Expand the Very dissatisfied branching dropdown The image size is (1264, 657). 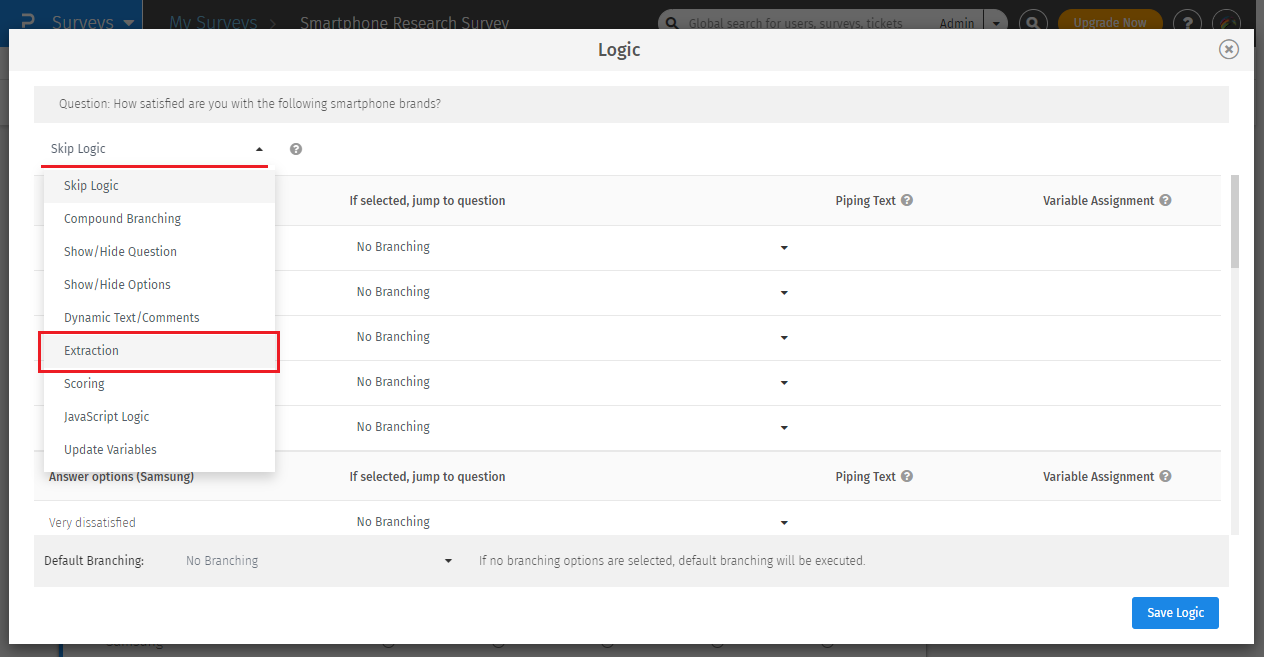784,521
